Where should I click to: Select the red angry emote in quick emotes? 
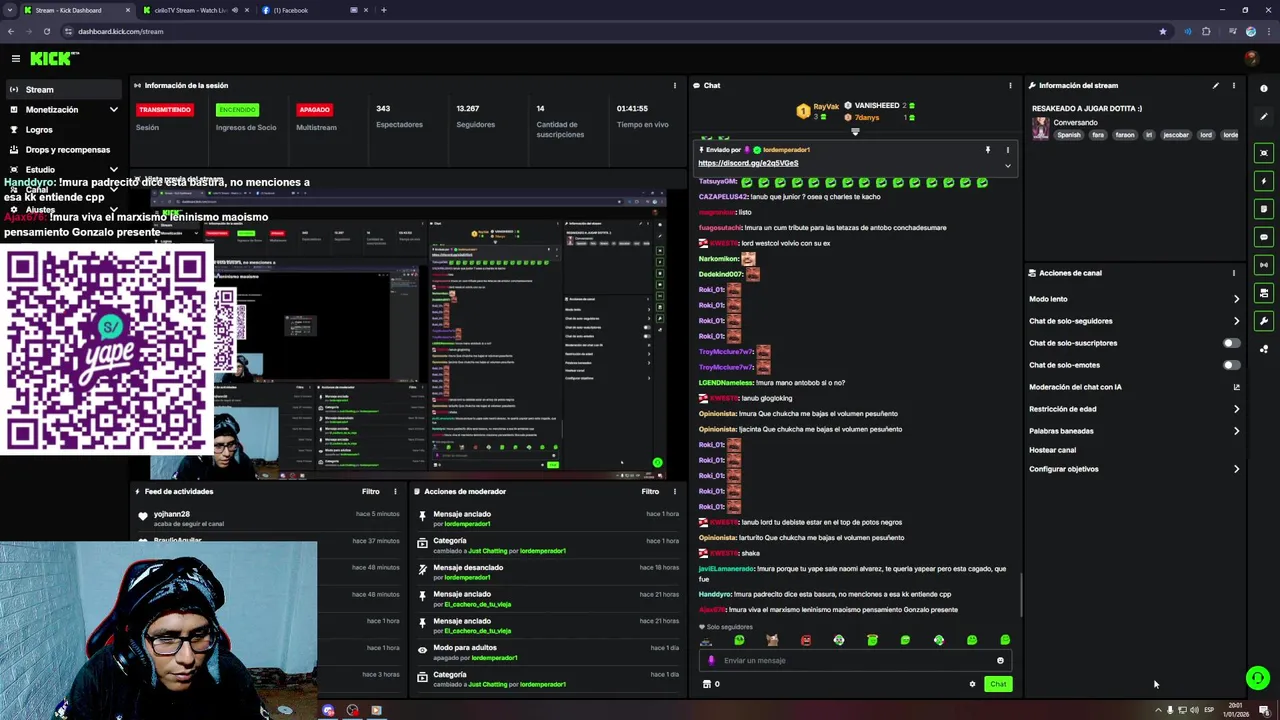pos(806,640)
